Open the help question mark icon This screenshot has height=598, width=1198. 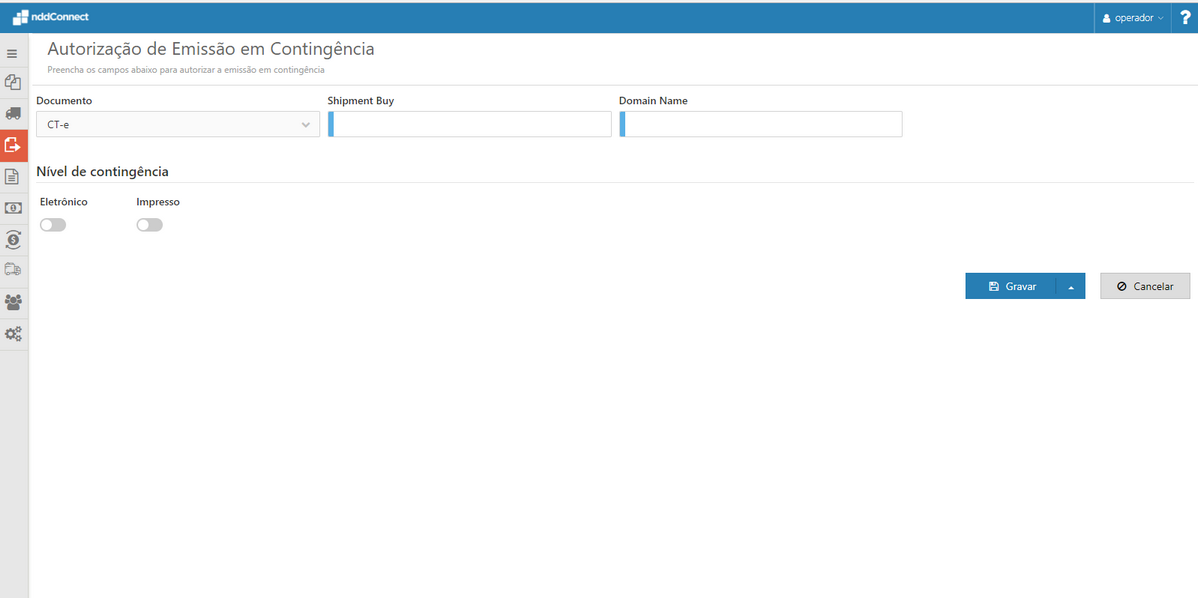tap(1186, 16)
